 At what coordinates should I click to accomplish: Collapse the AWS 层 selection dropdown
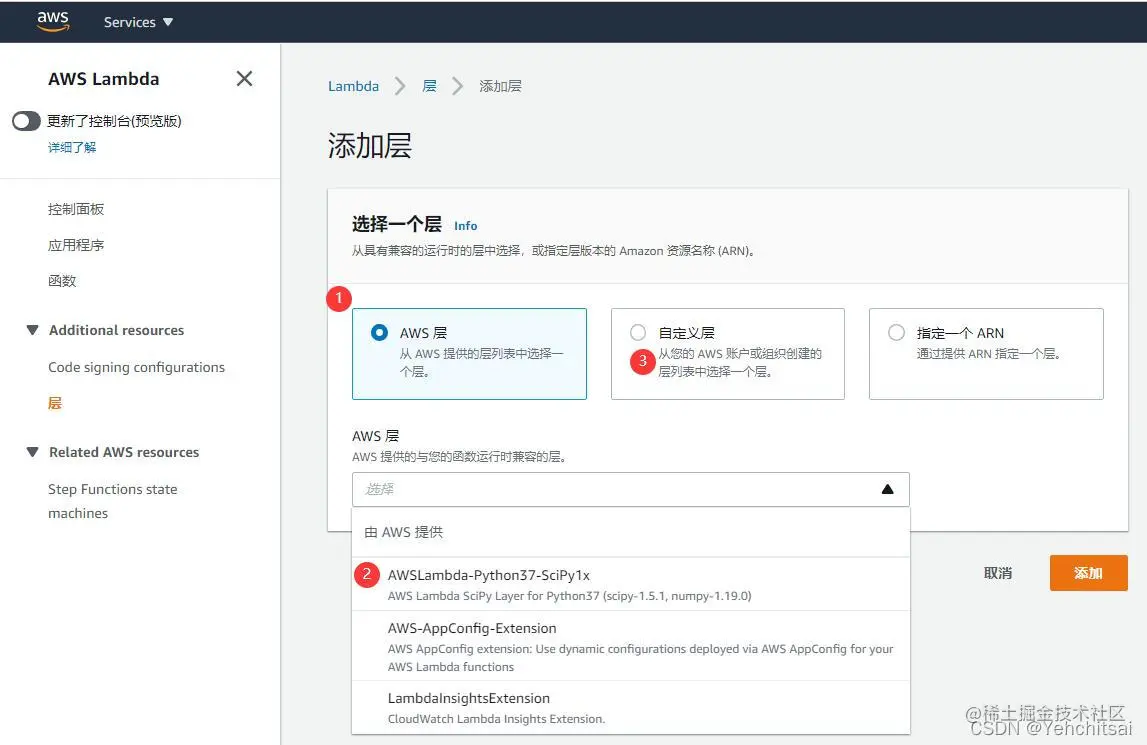click(888, 489)
